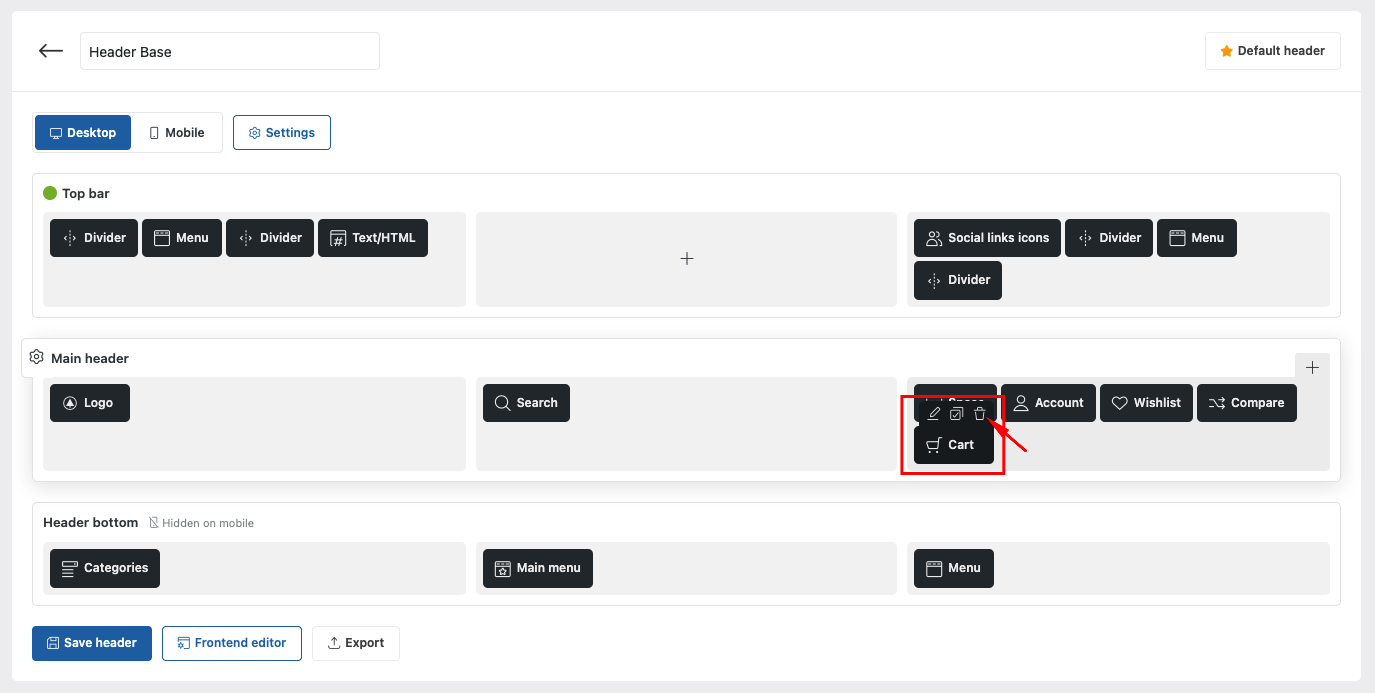Select the Compare block
This screenshot has width=1375, height=693.
(x=1247, y=403)
